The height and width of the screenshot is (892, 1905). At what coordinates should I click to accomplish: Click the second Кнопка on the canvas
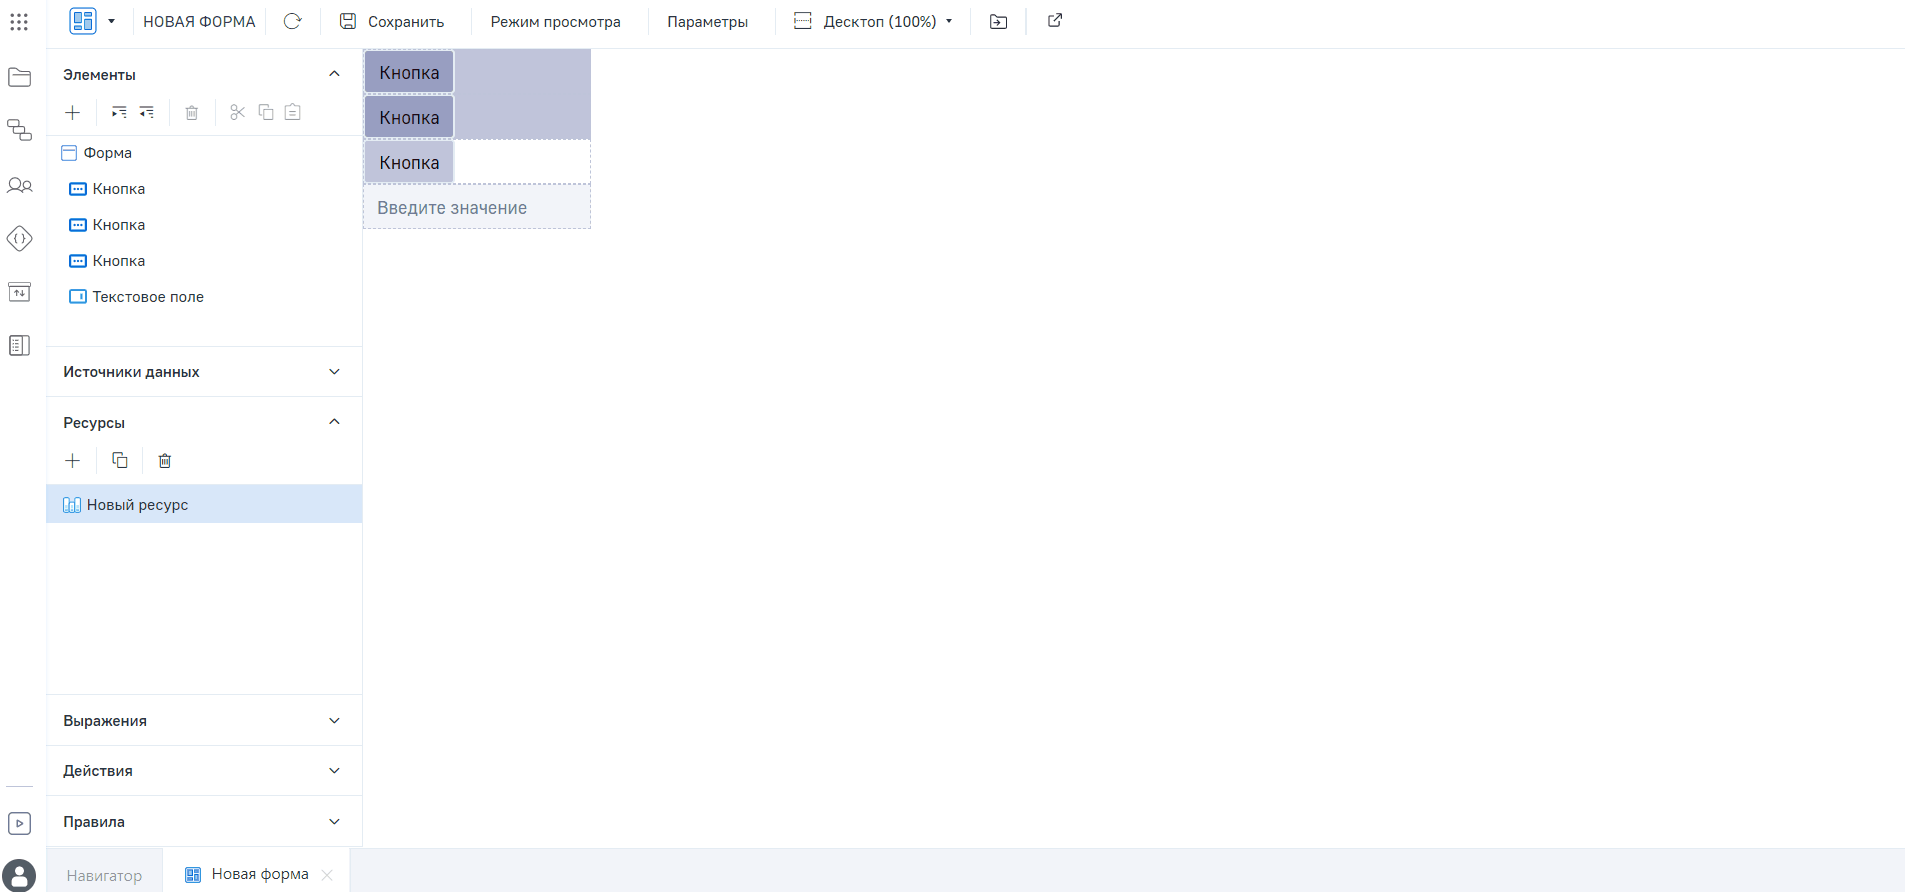coord(409,117)
